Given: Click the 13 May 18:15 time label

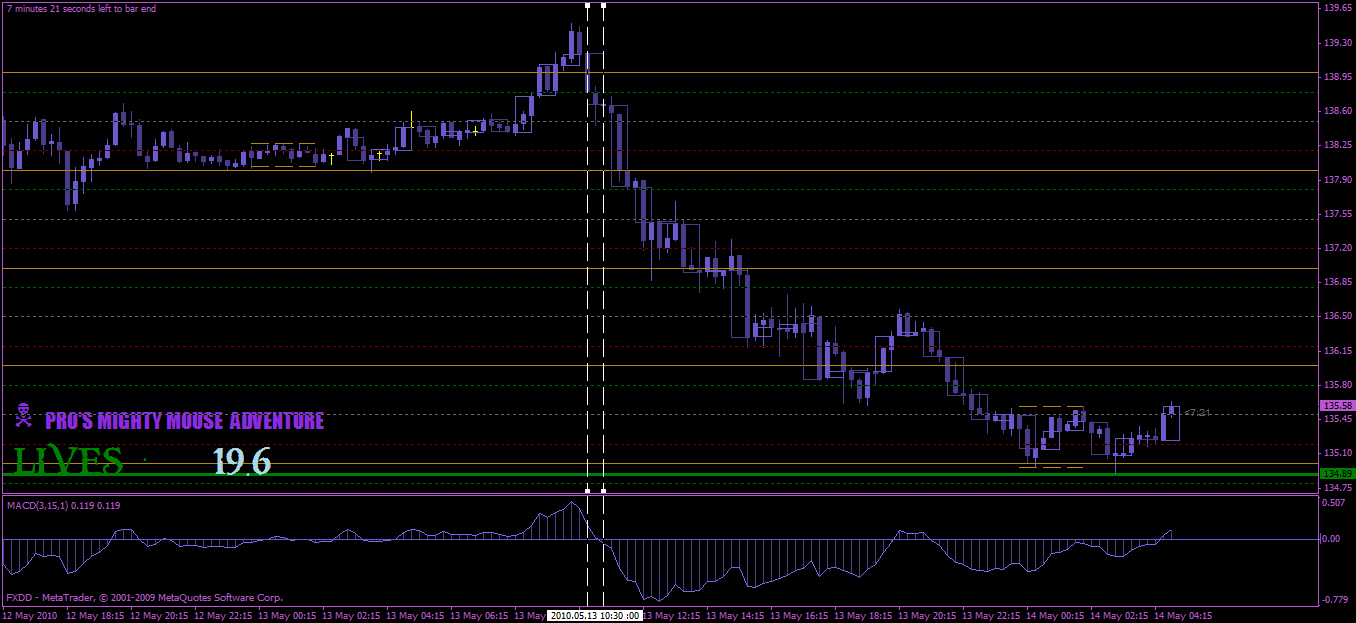Looking at the screenshot, I should tap(865, 616).
